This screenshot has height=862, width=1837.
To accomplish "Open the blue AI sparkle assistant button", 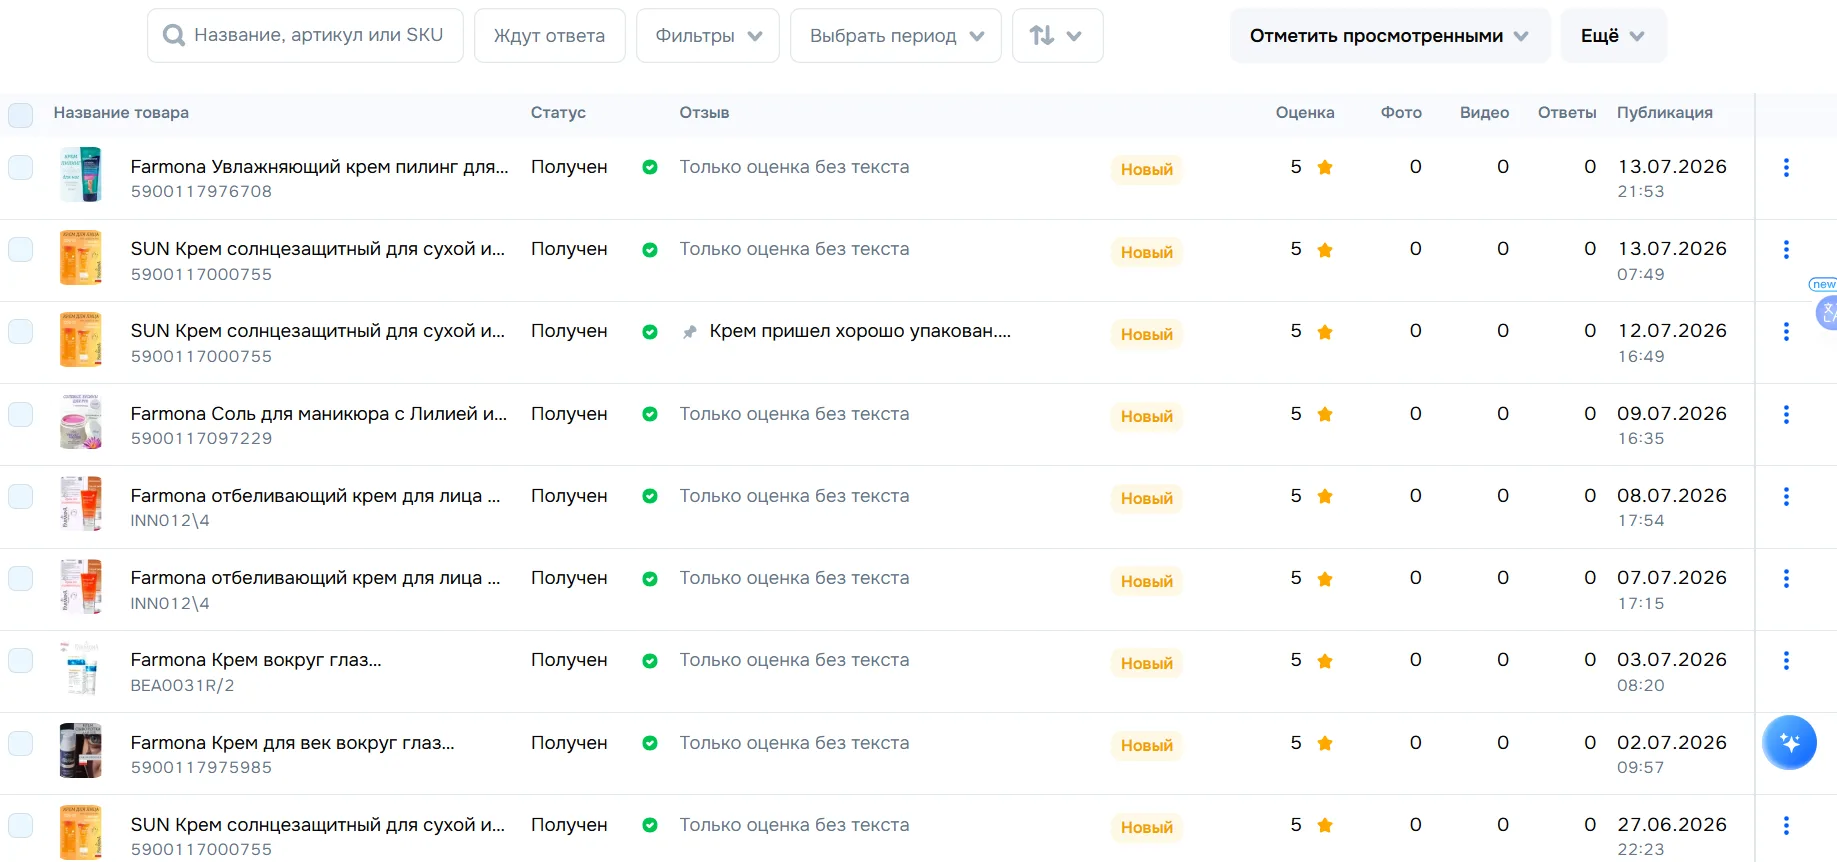I will pos(1789,743).
